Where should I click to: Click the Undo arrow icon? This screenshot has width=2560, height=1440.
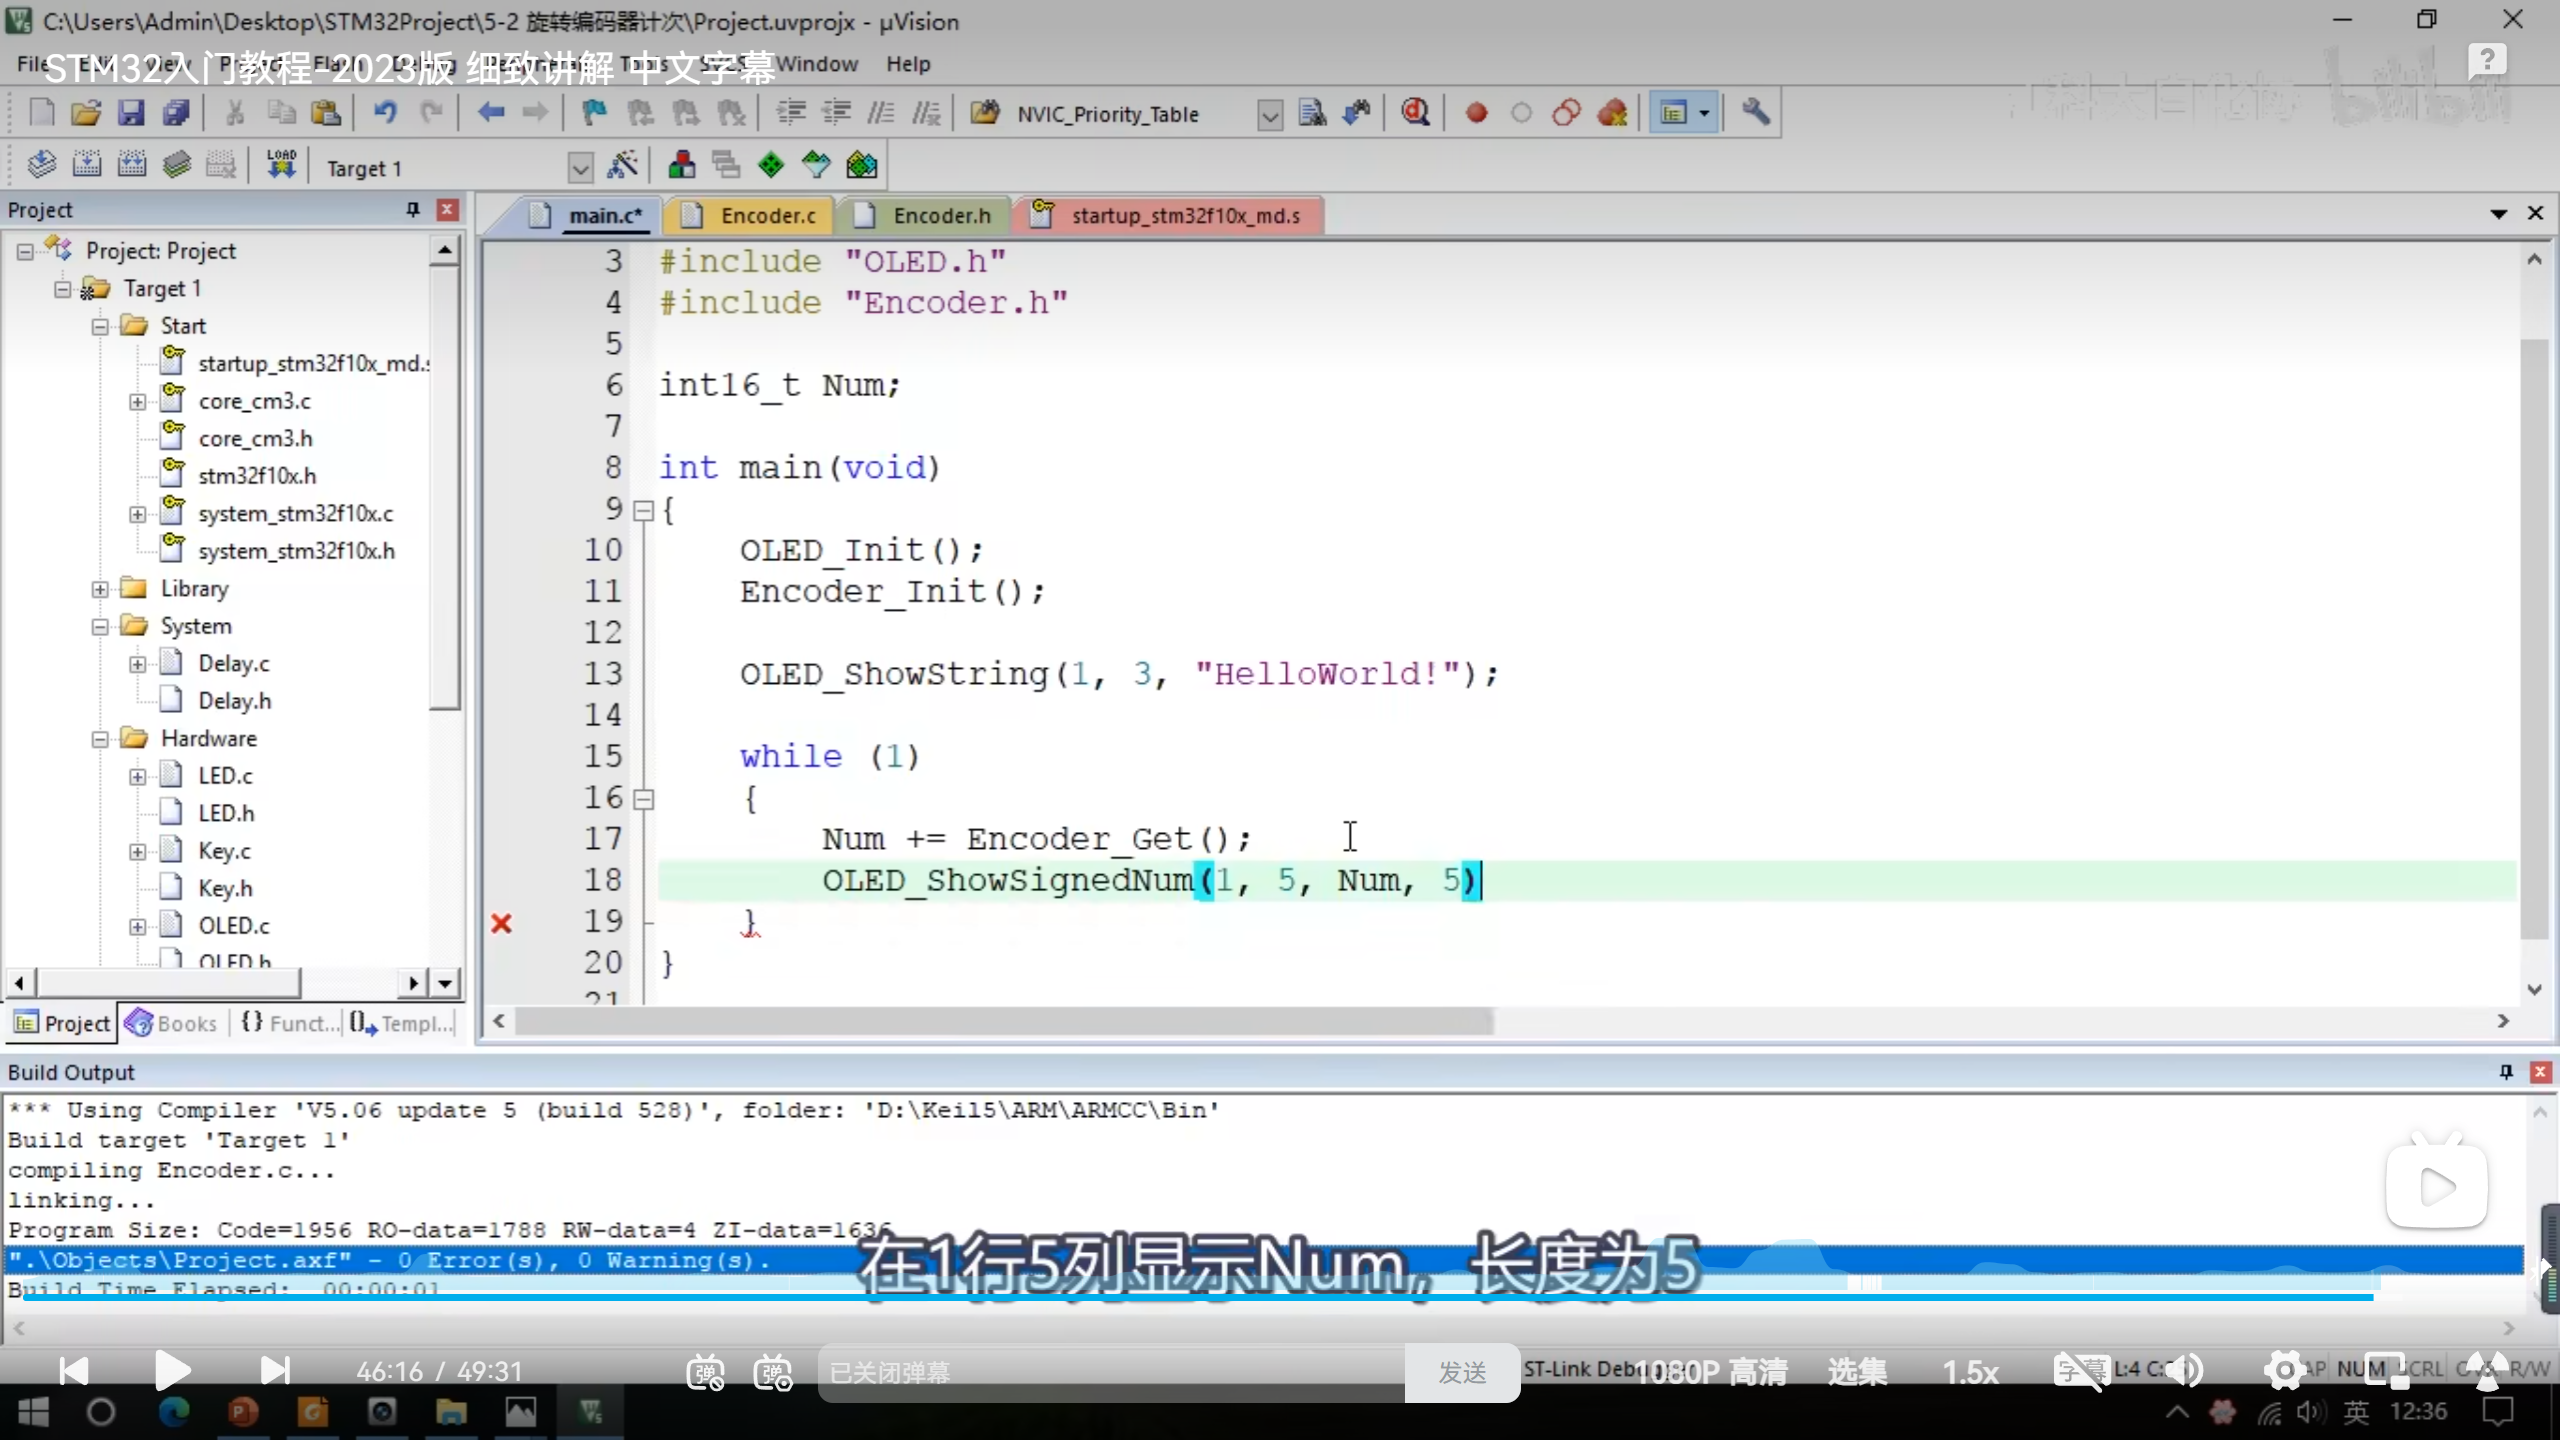tap(385, 113)
